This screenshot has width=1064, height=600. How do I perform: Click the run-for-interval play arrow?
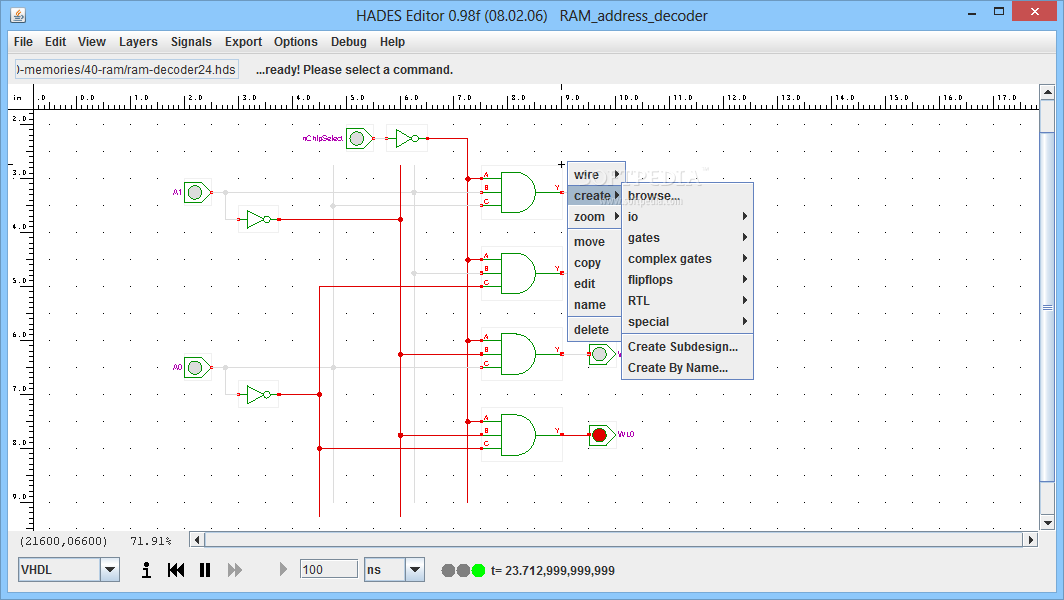(284, 569)
